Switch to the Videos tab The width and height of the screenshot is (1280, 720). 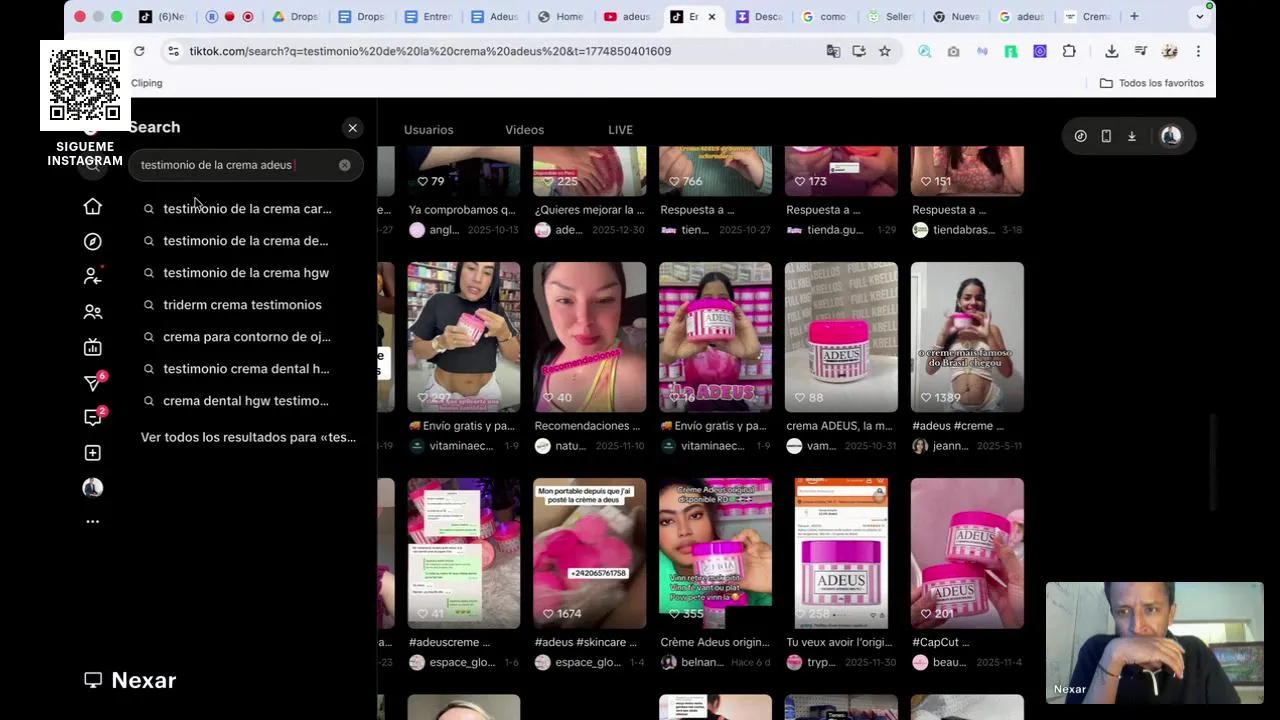524,130
